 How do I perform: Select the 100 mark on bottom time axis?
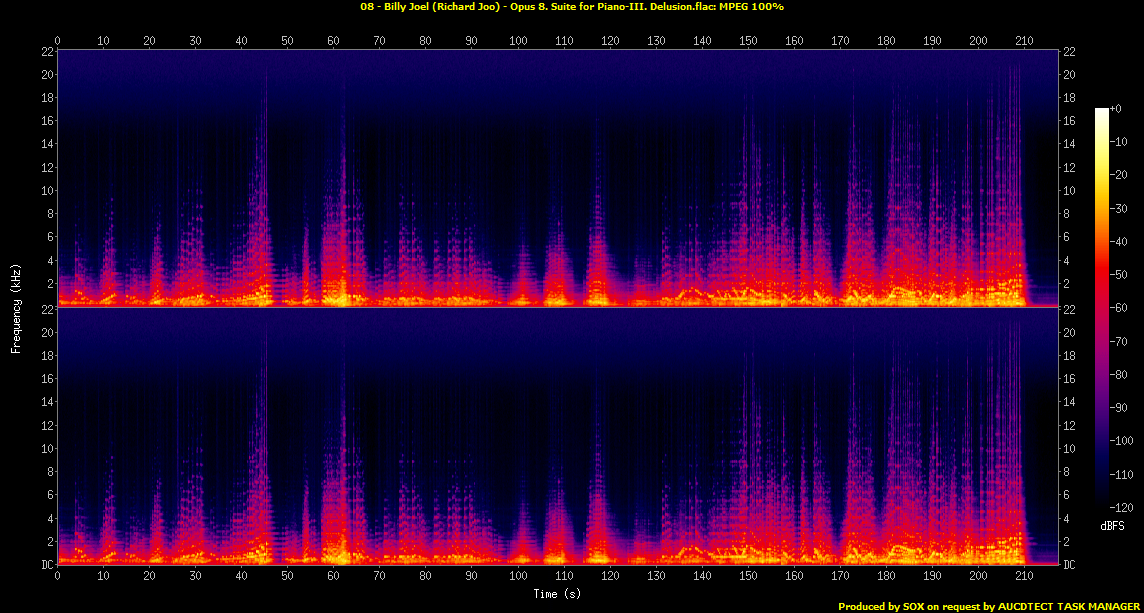[518, 577]
